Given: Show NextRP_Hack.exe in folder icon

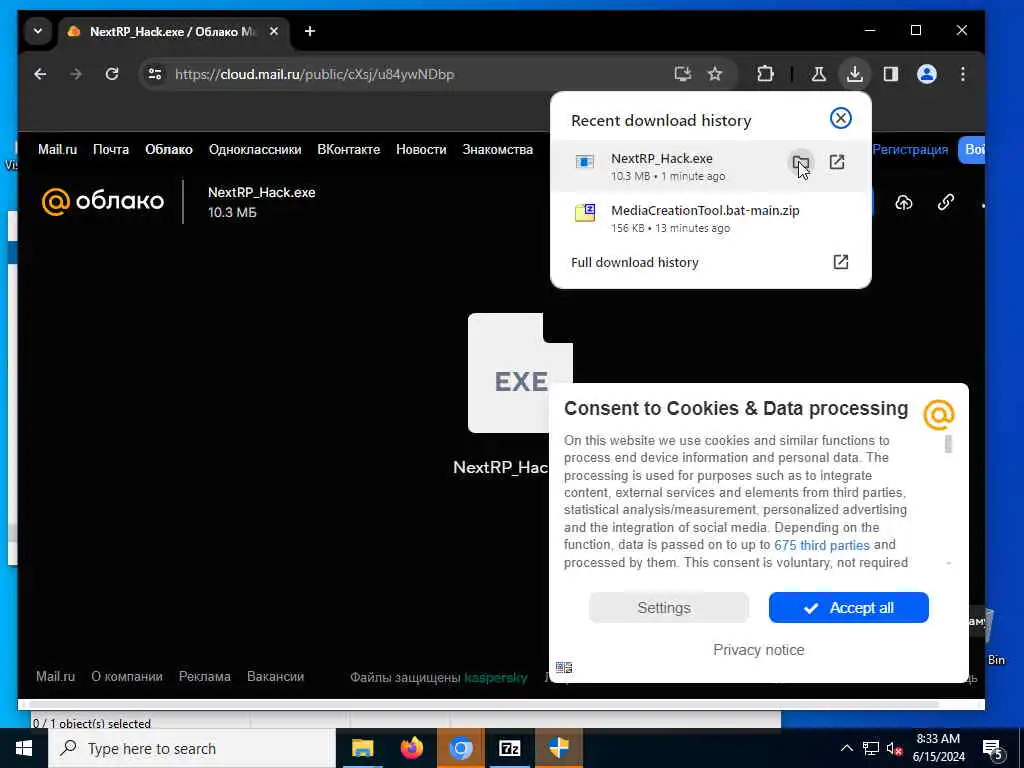Looking at the screenshot, I should click(x=801, y=162).
